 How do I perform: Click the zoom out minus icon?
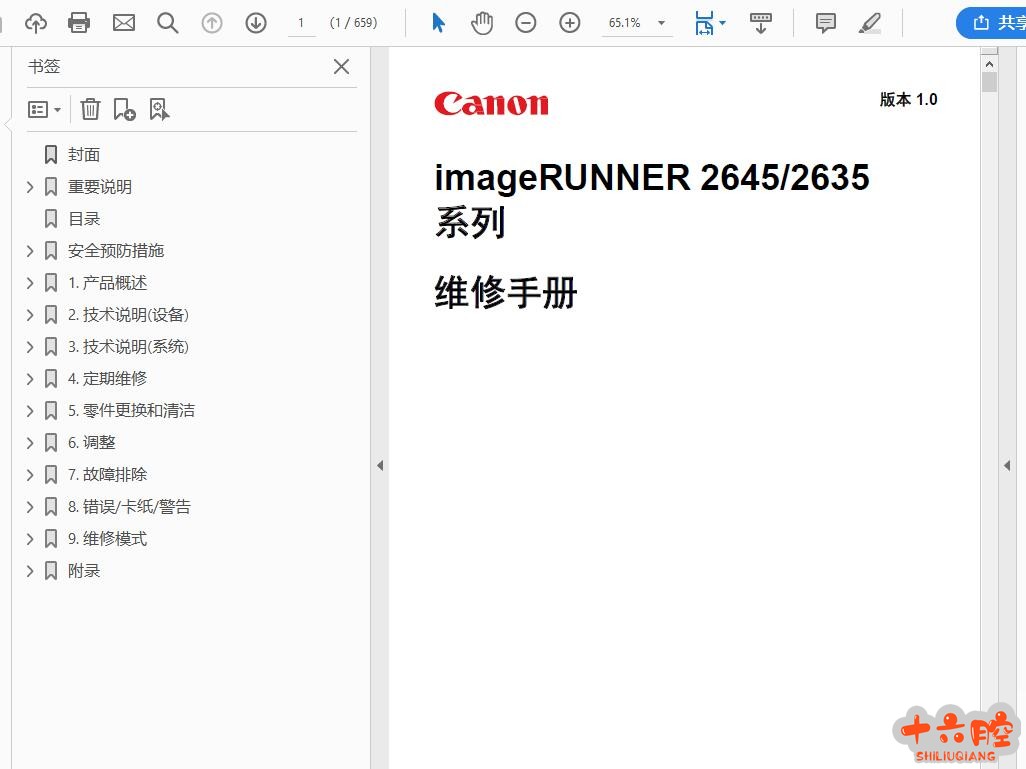pos(526,22)
